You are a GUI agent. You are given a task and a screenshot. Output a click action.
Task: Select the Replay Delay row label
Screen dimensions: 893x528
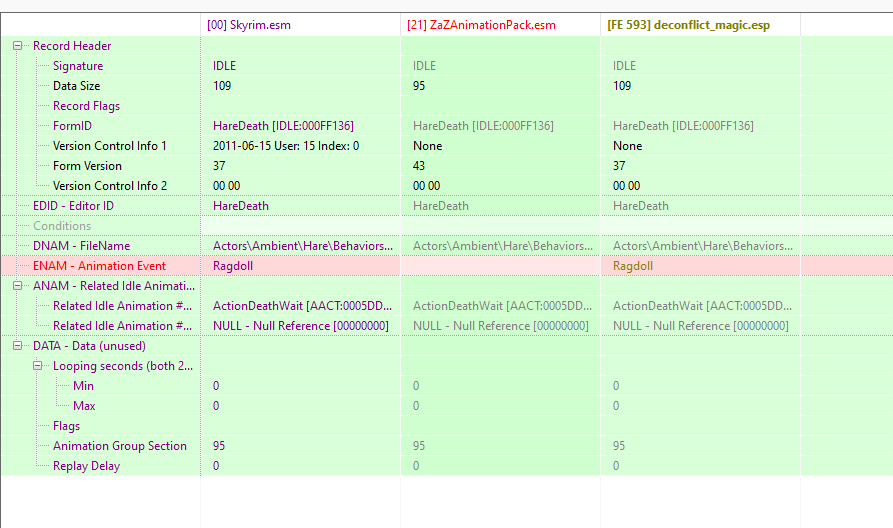86,465
